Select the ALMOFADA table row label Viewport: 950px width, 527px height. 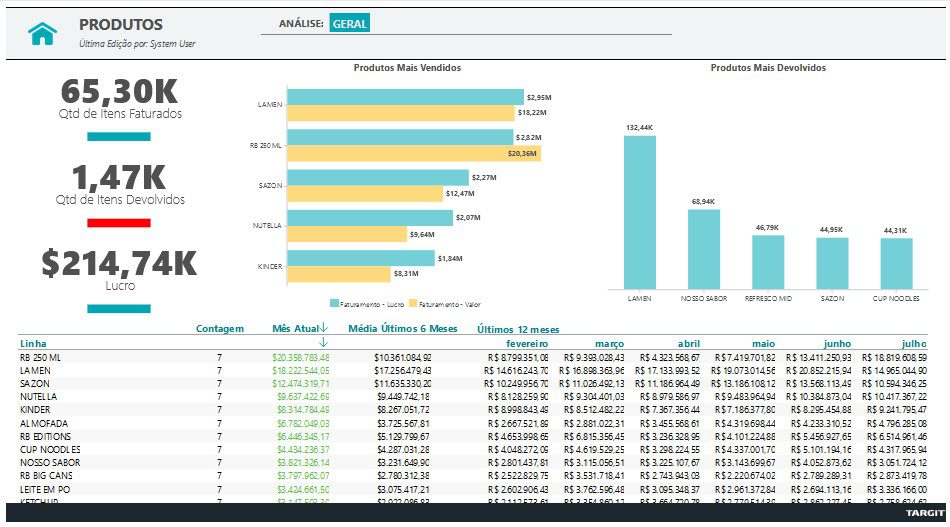pyautogui.click(x=44, y=423)
